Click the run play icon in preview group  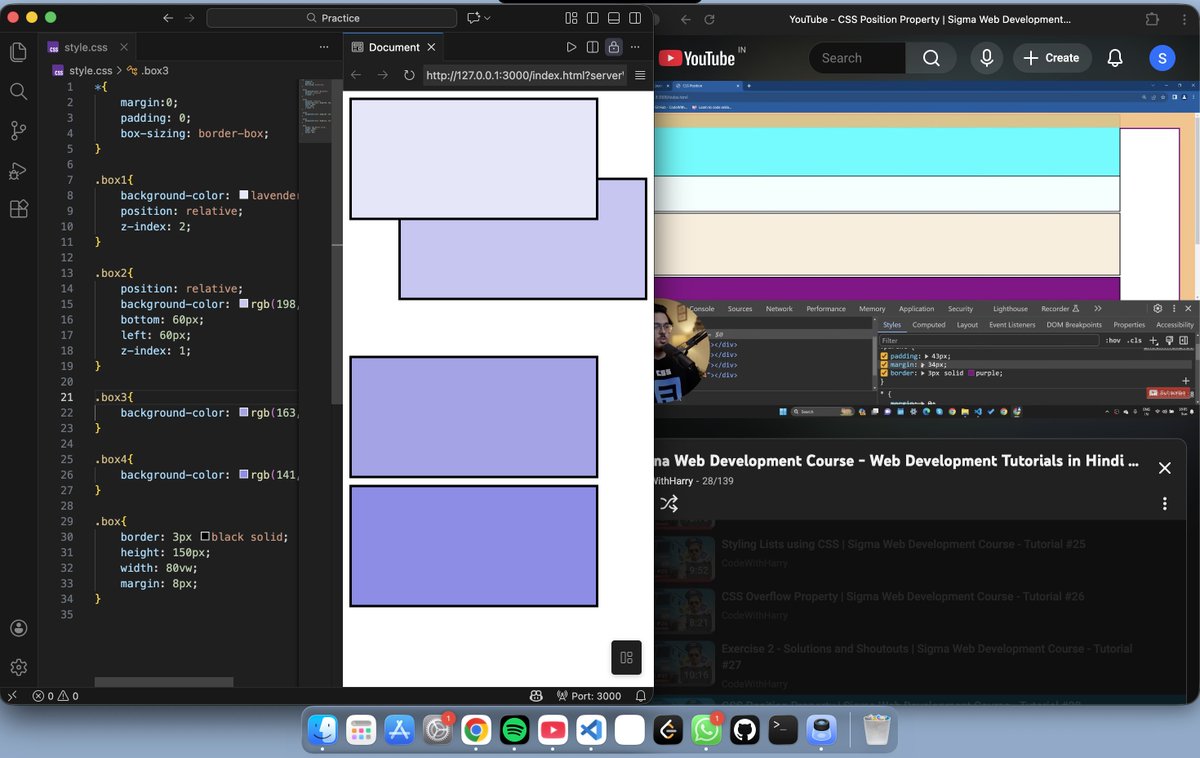click(x=571, y=47)
